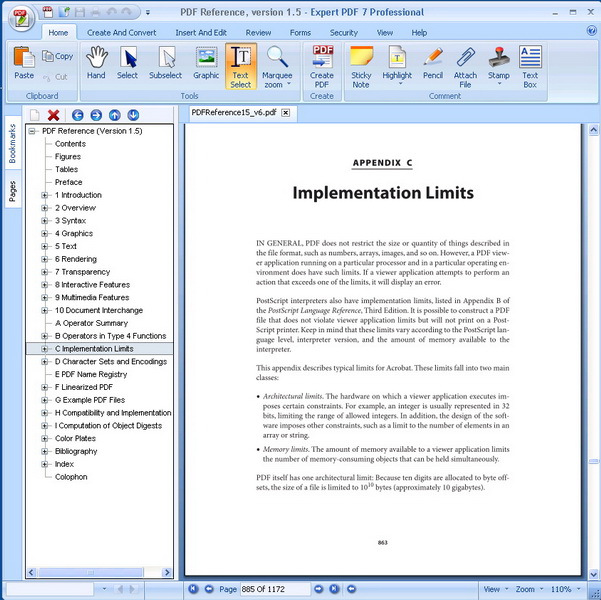Expand the F Linearized PDF bookmark
Viewport: 601px width, 600px height.
coord(44,387)
